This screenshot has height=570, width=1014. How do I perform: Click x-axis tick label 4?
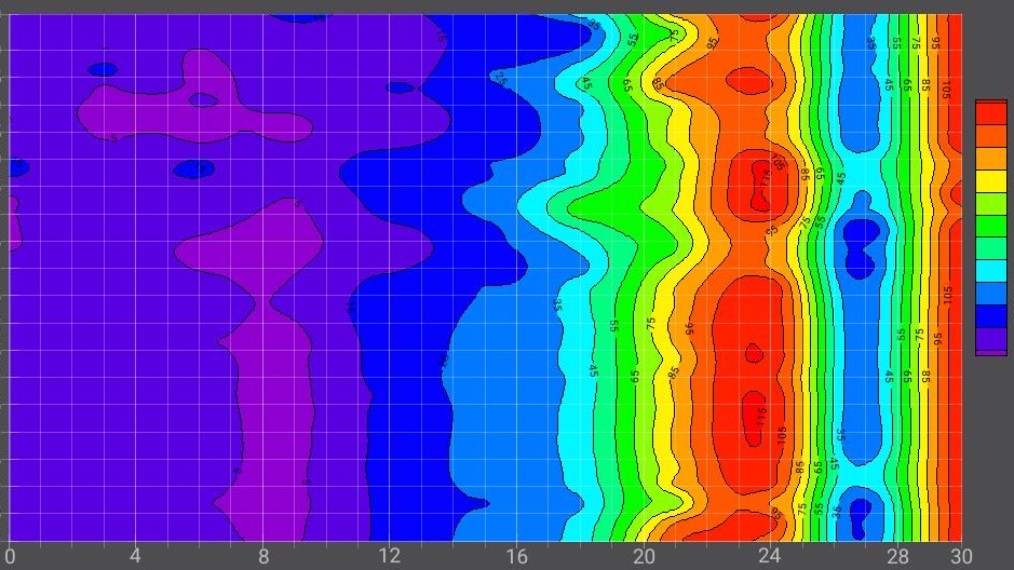[x=135, y=556]
